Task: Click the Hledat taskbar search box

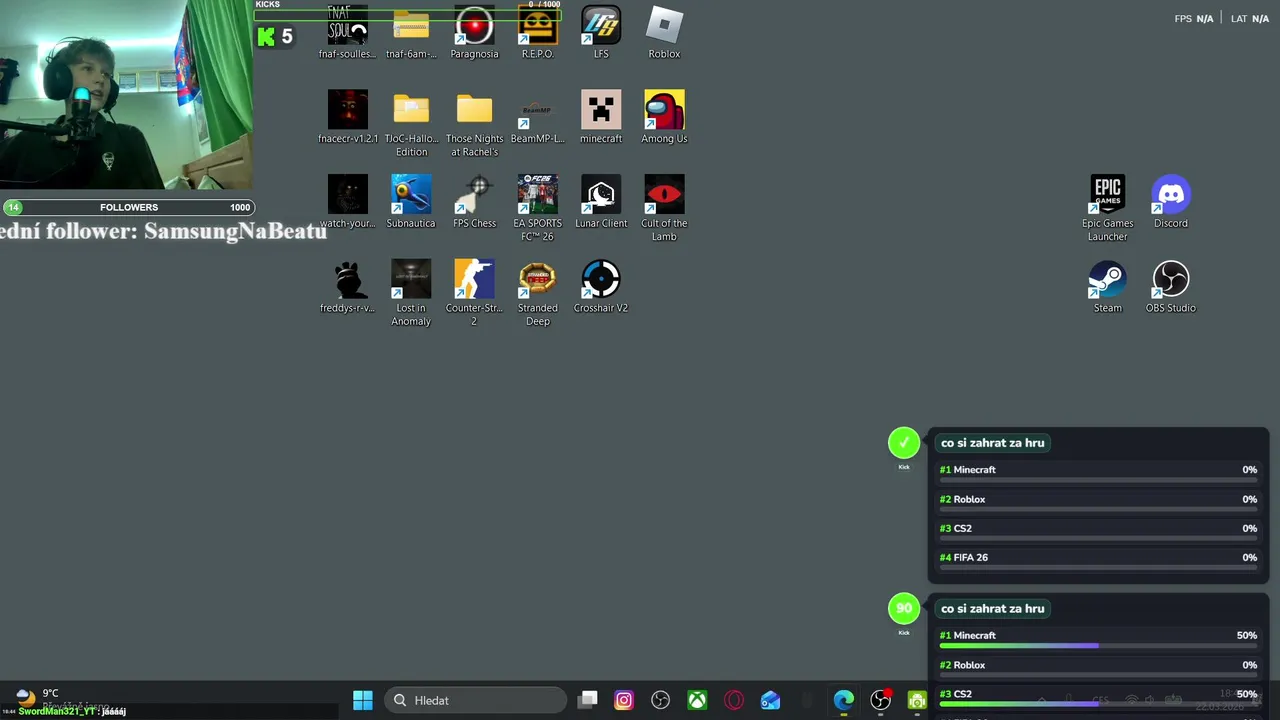Action: (x=474, y=700)
